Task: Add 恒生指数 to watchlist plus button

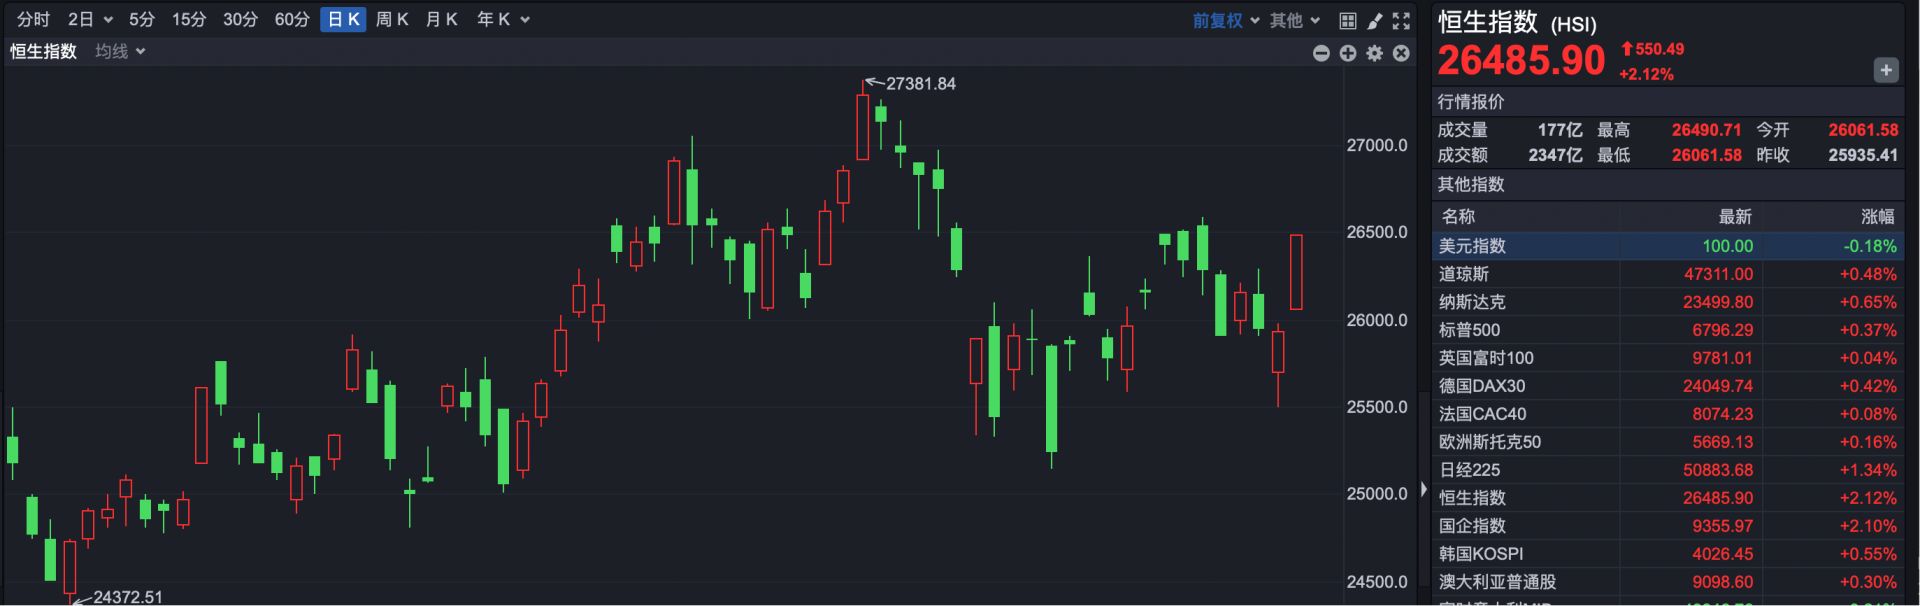Action: pyautogui.click(x=1885, y=70)
